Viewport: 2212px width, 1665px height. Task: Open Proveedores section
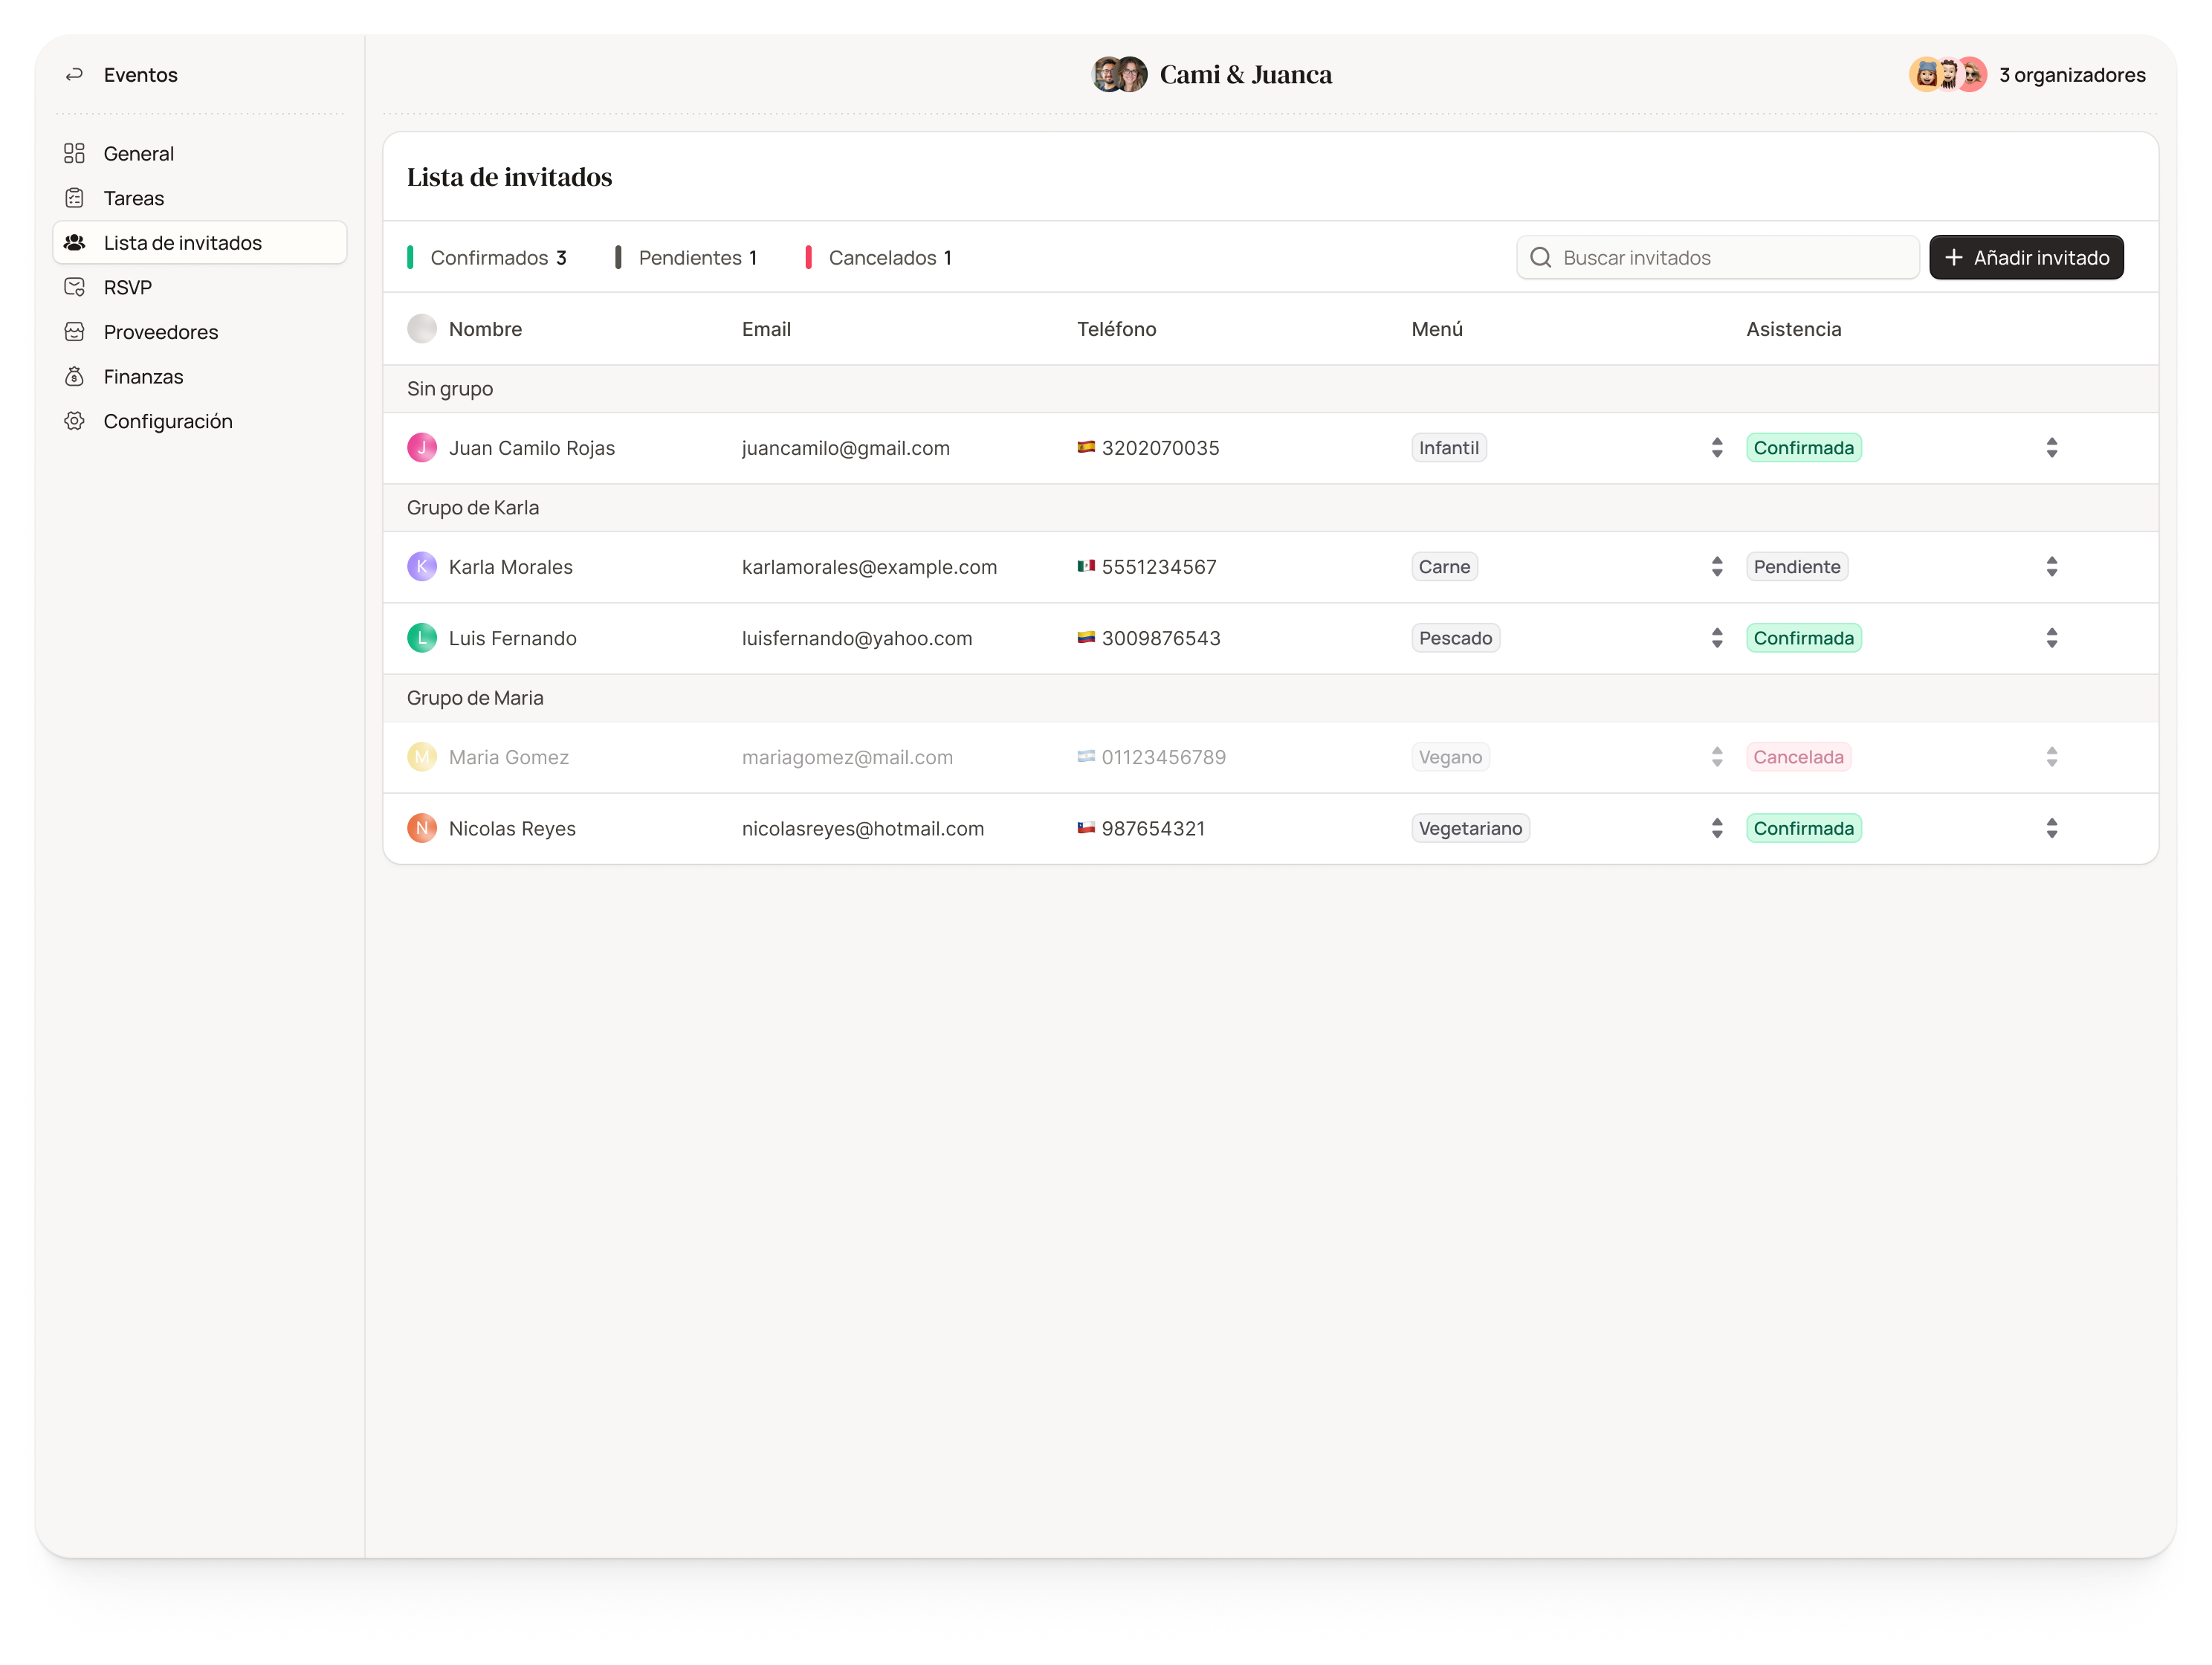pyautogui.click(x=200, y=331)
